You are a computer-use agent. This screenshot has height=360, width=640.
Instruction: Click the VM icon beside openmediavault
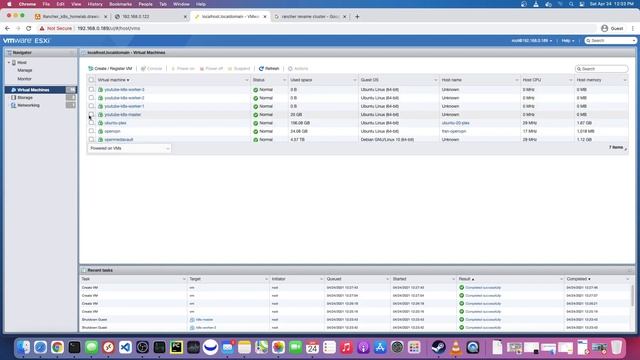[x=100, y=140]
